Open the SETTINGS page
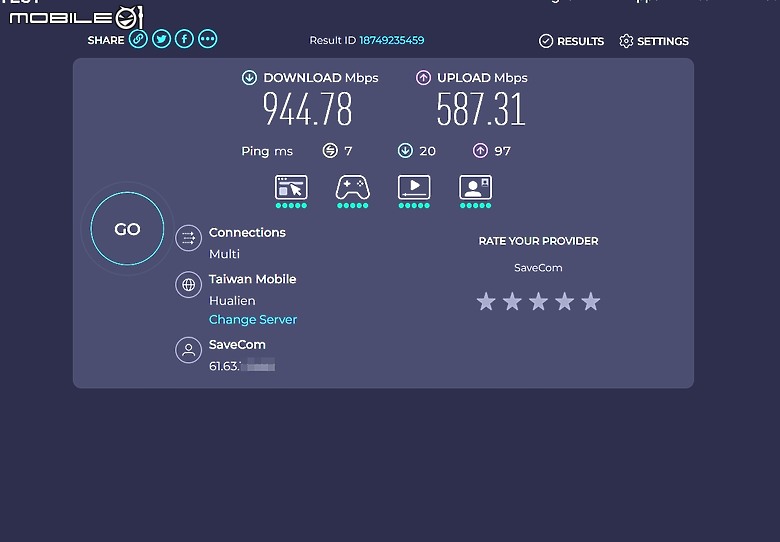This screenshot has height=542, width=780. coord(654,41)
